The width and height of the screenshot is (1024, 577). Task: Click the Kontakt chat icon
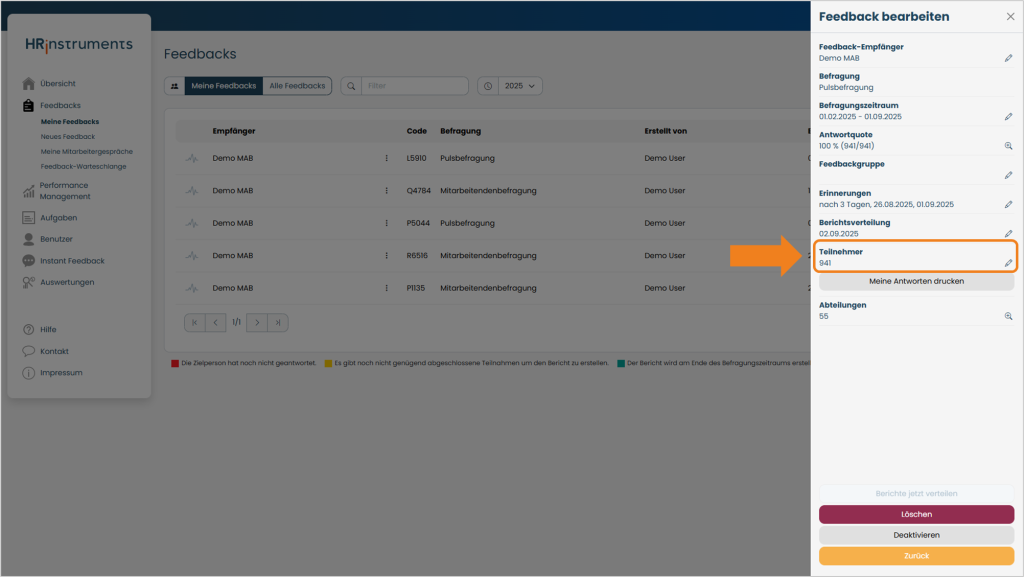tap(28, 351)
